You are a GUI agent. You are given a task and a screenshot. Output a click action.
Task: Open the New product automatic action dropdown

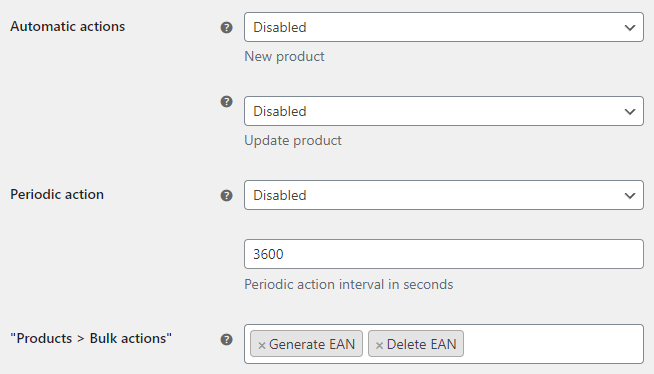[x=444, y=27]
